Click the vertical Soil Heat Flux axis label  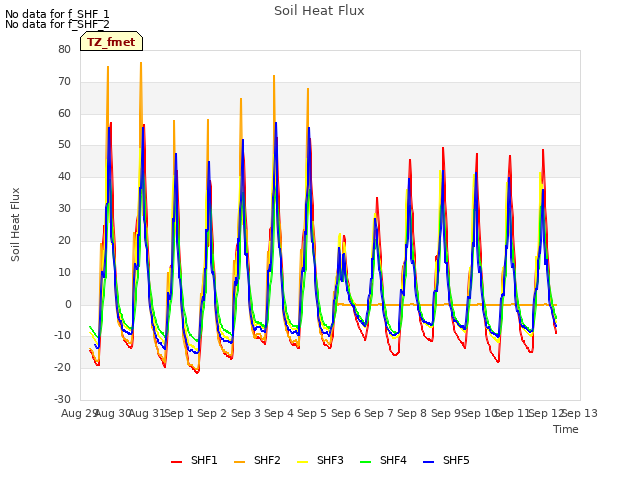click(15, 224)
